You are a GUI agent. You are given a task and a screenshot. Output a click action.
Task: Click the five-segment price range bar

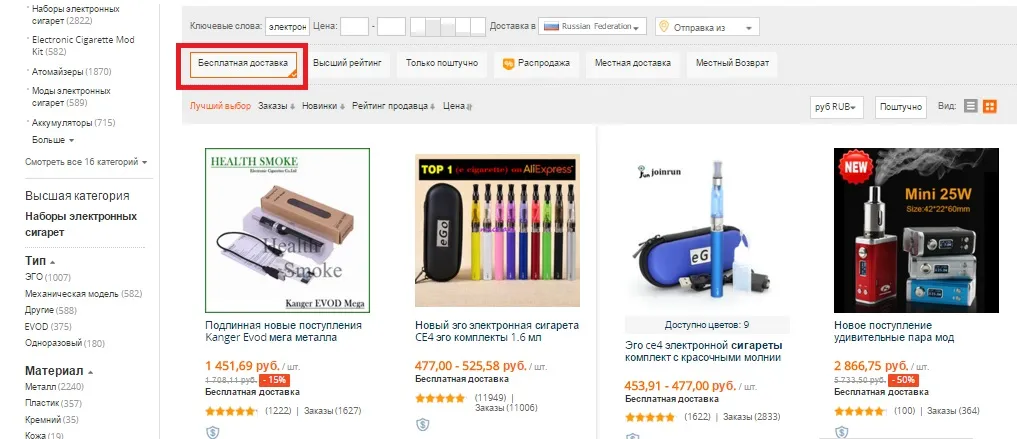tap(448, 27)
